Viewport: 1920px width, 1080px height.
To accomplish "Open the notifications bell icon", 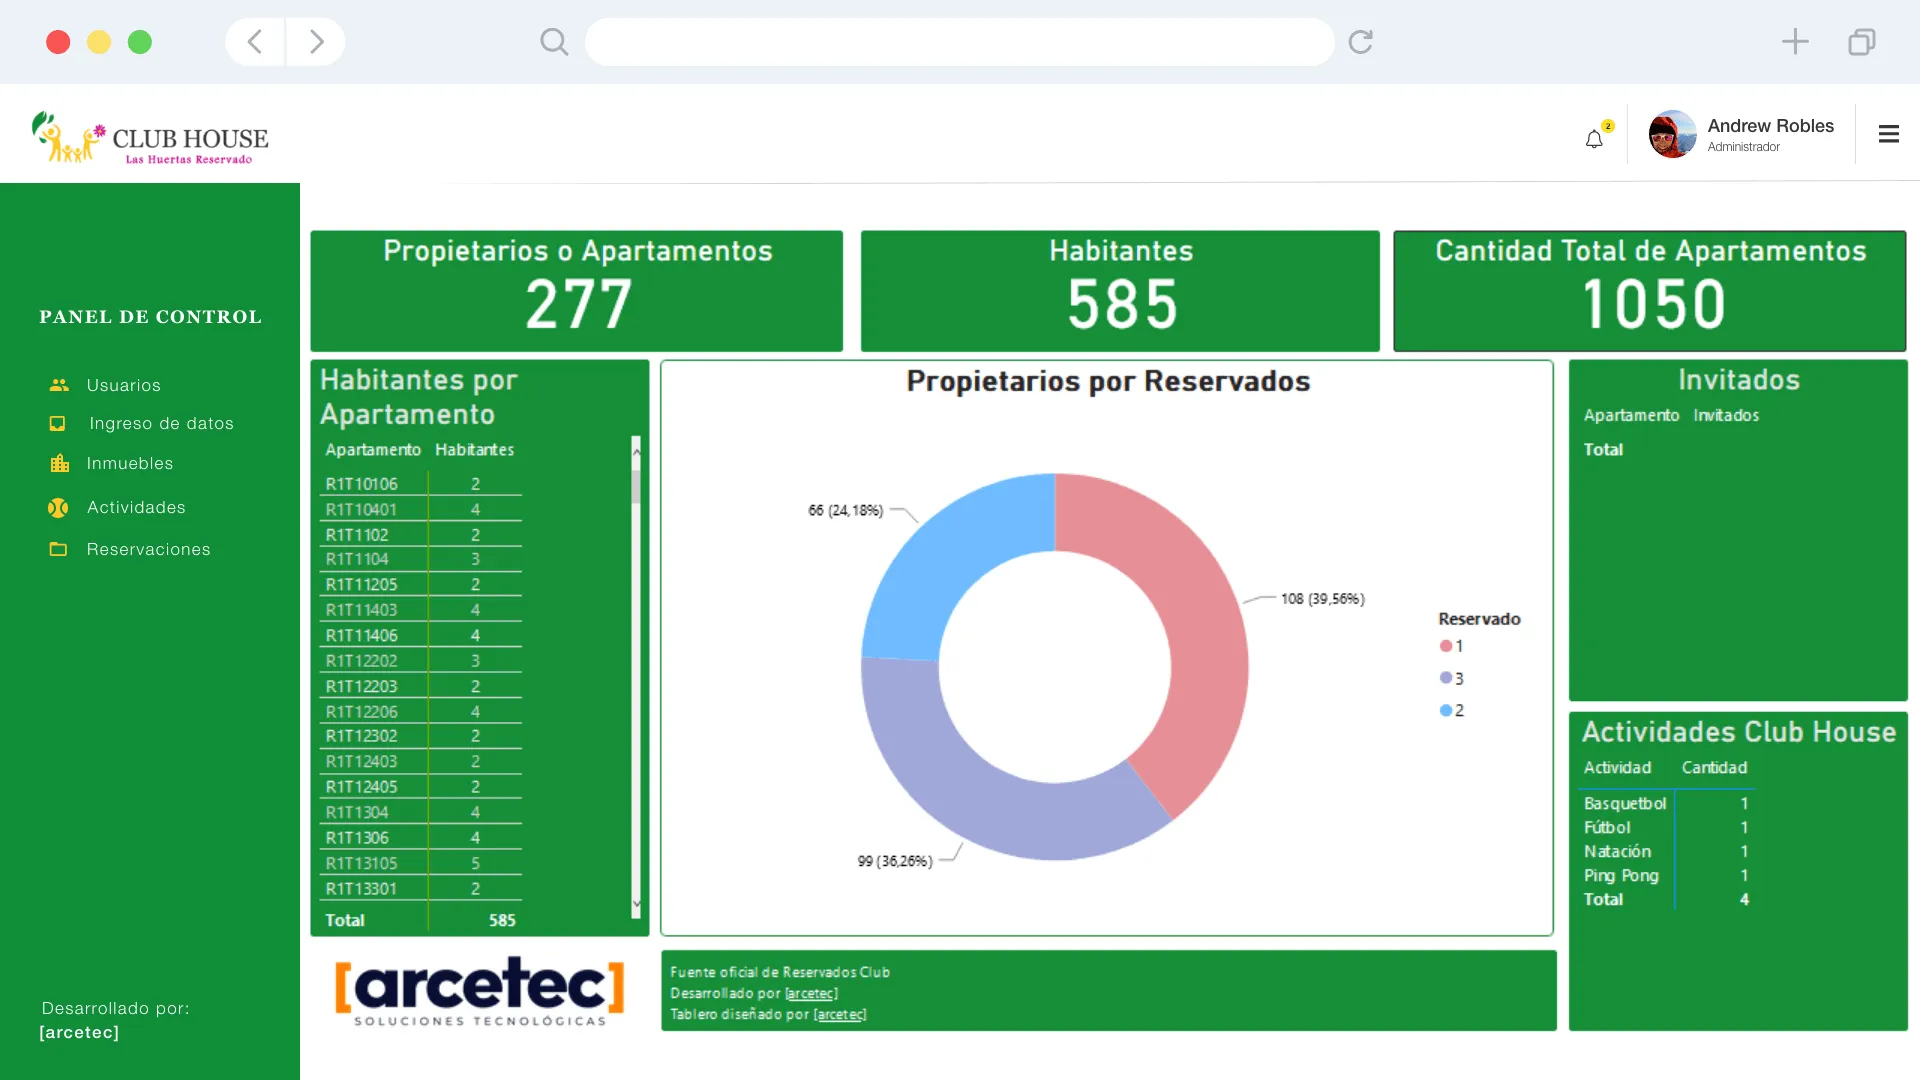I will [x=1594, y=139].
